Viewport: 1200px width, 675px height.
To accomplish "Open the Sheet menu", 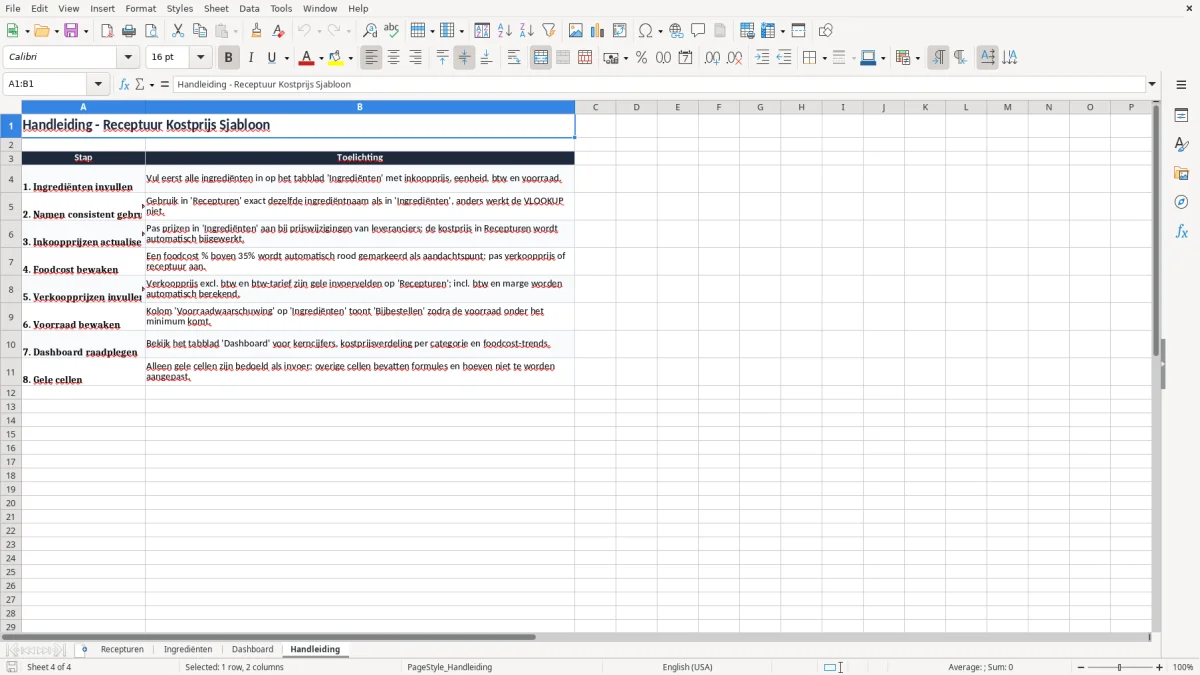I will (x=217, y=8).
